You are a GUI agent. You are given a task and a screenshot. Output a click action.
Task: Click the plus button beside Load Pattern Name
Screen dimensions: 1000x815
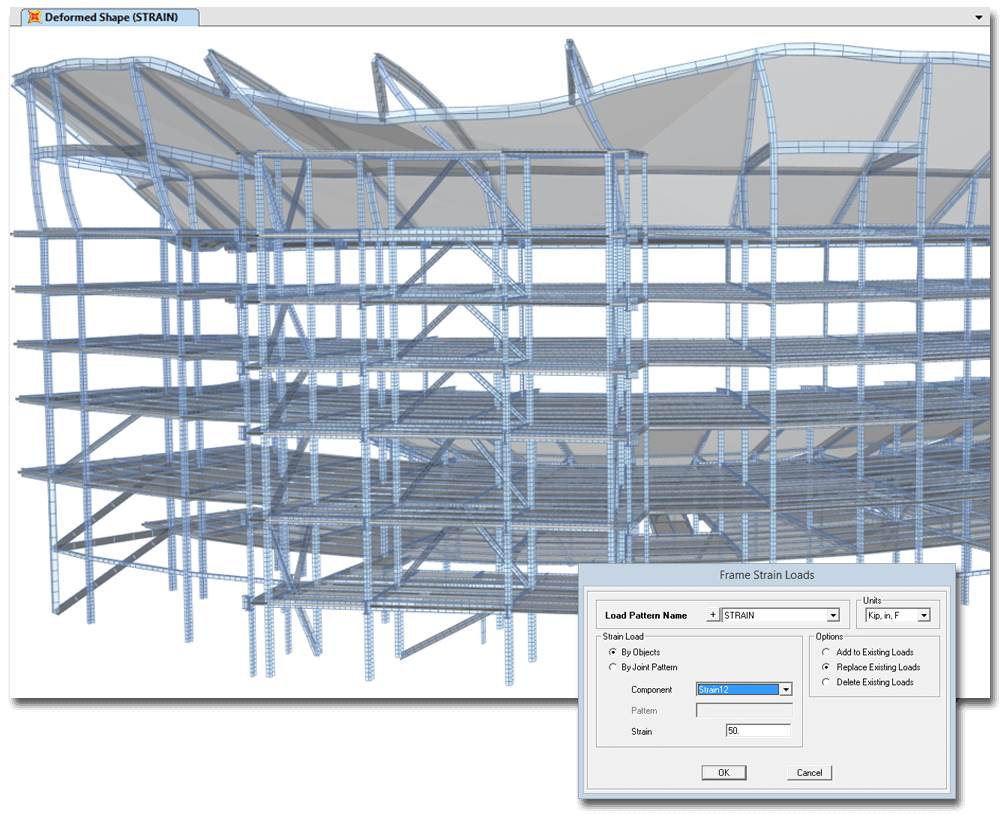(712, 615)
